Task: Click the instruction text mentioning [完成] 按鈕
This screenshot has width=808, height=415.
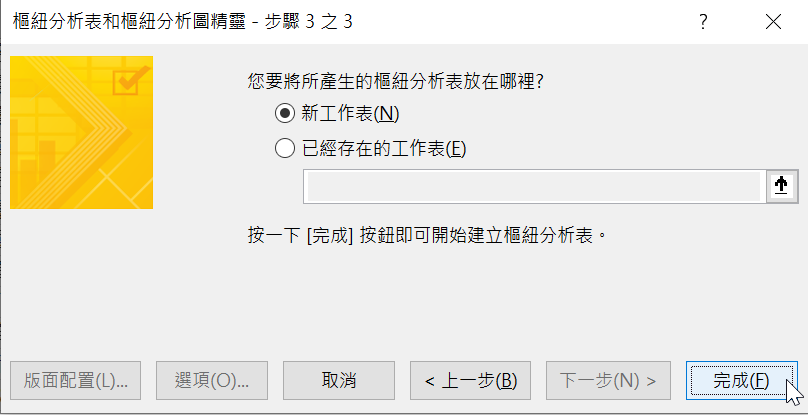Action: coord(427,236)
